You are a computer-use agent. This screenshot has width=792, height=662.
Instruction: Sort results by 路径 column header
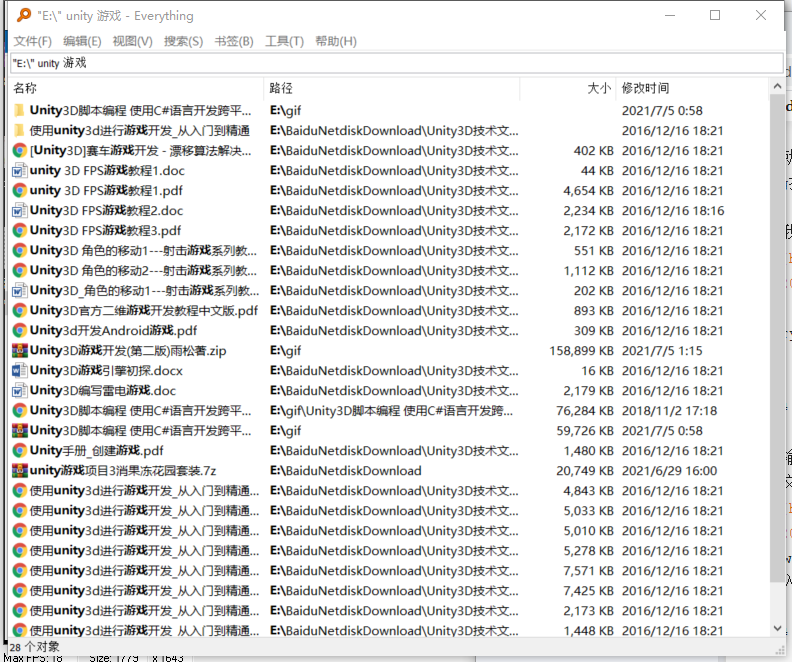(x=391, y=88)
